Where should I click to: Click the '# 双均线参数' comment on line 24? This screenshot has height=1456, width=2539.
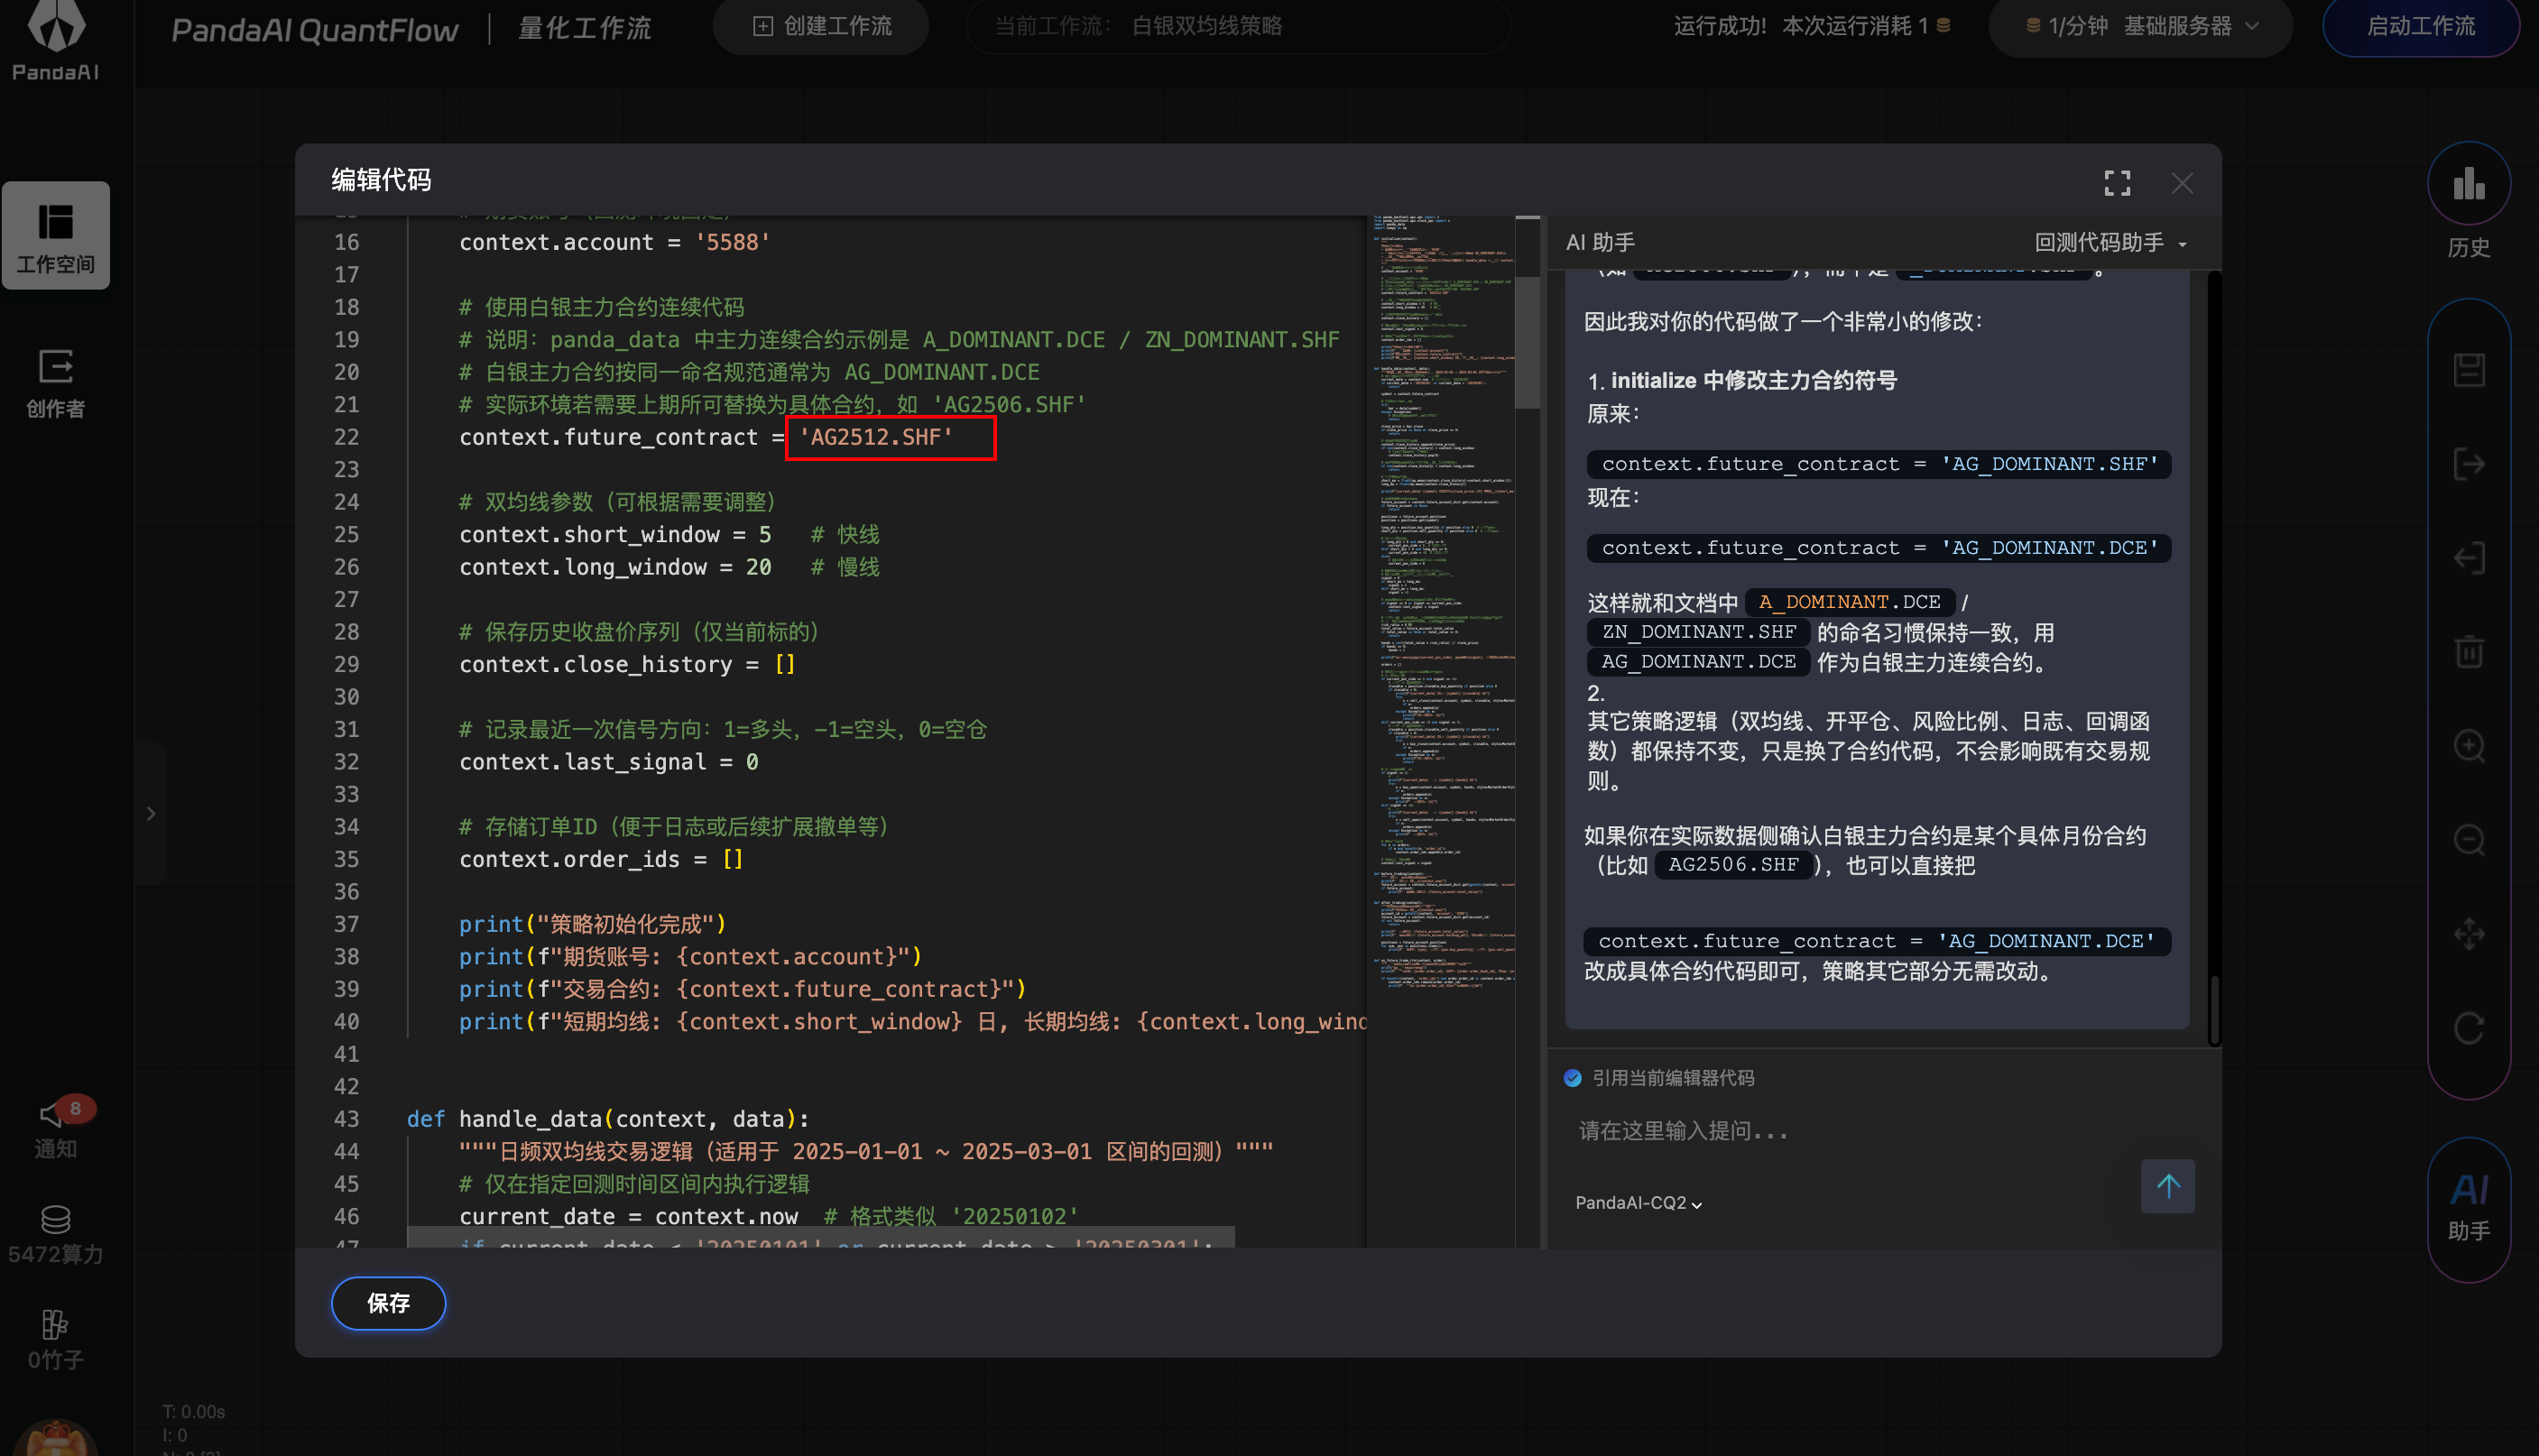tap(617, 502)
